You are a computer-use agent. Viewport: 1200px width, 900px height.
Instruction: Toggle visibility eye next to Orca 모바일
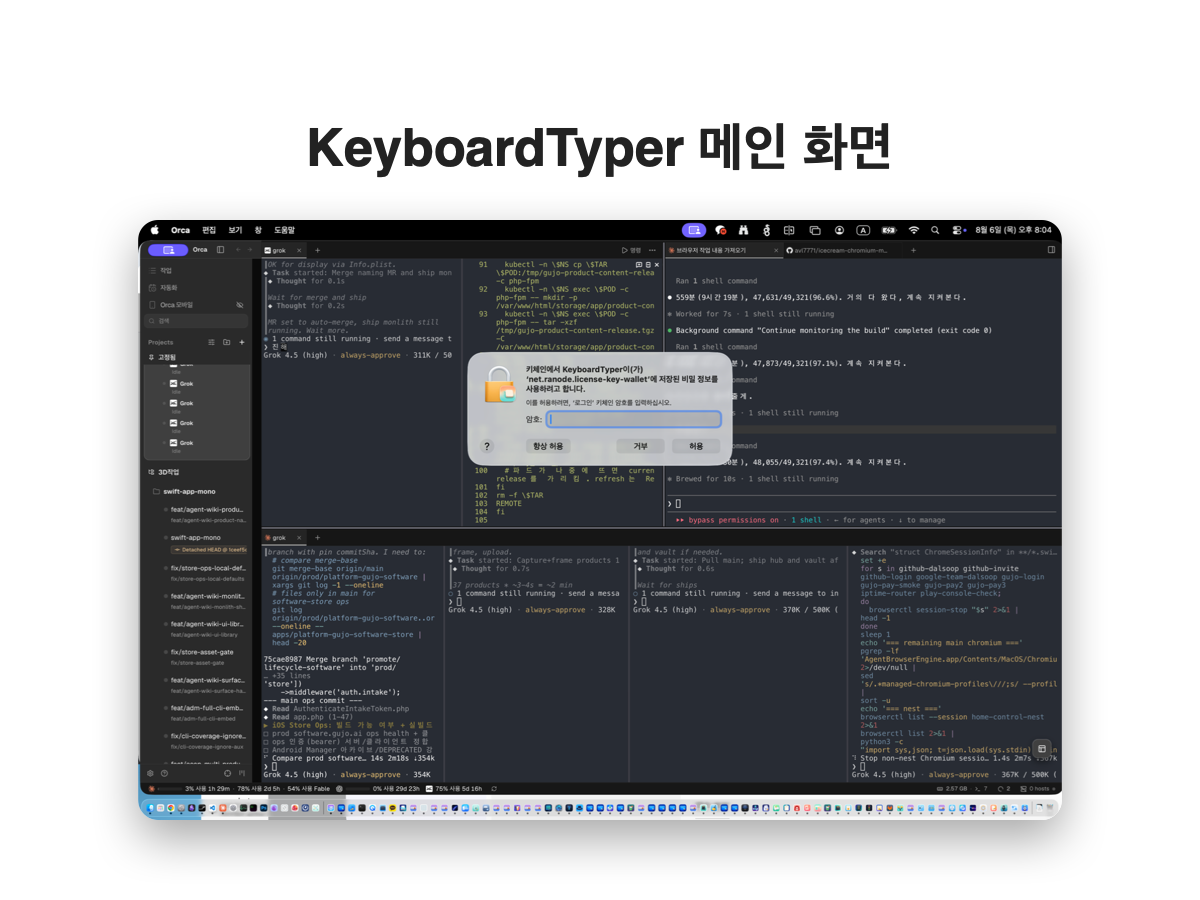tap(240, 304)
